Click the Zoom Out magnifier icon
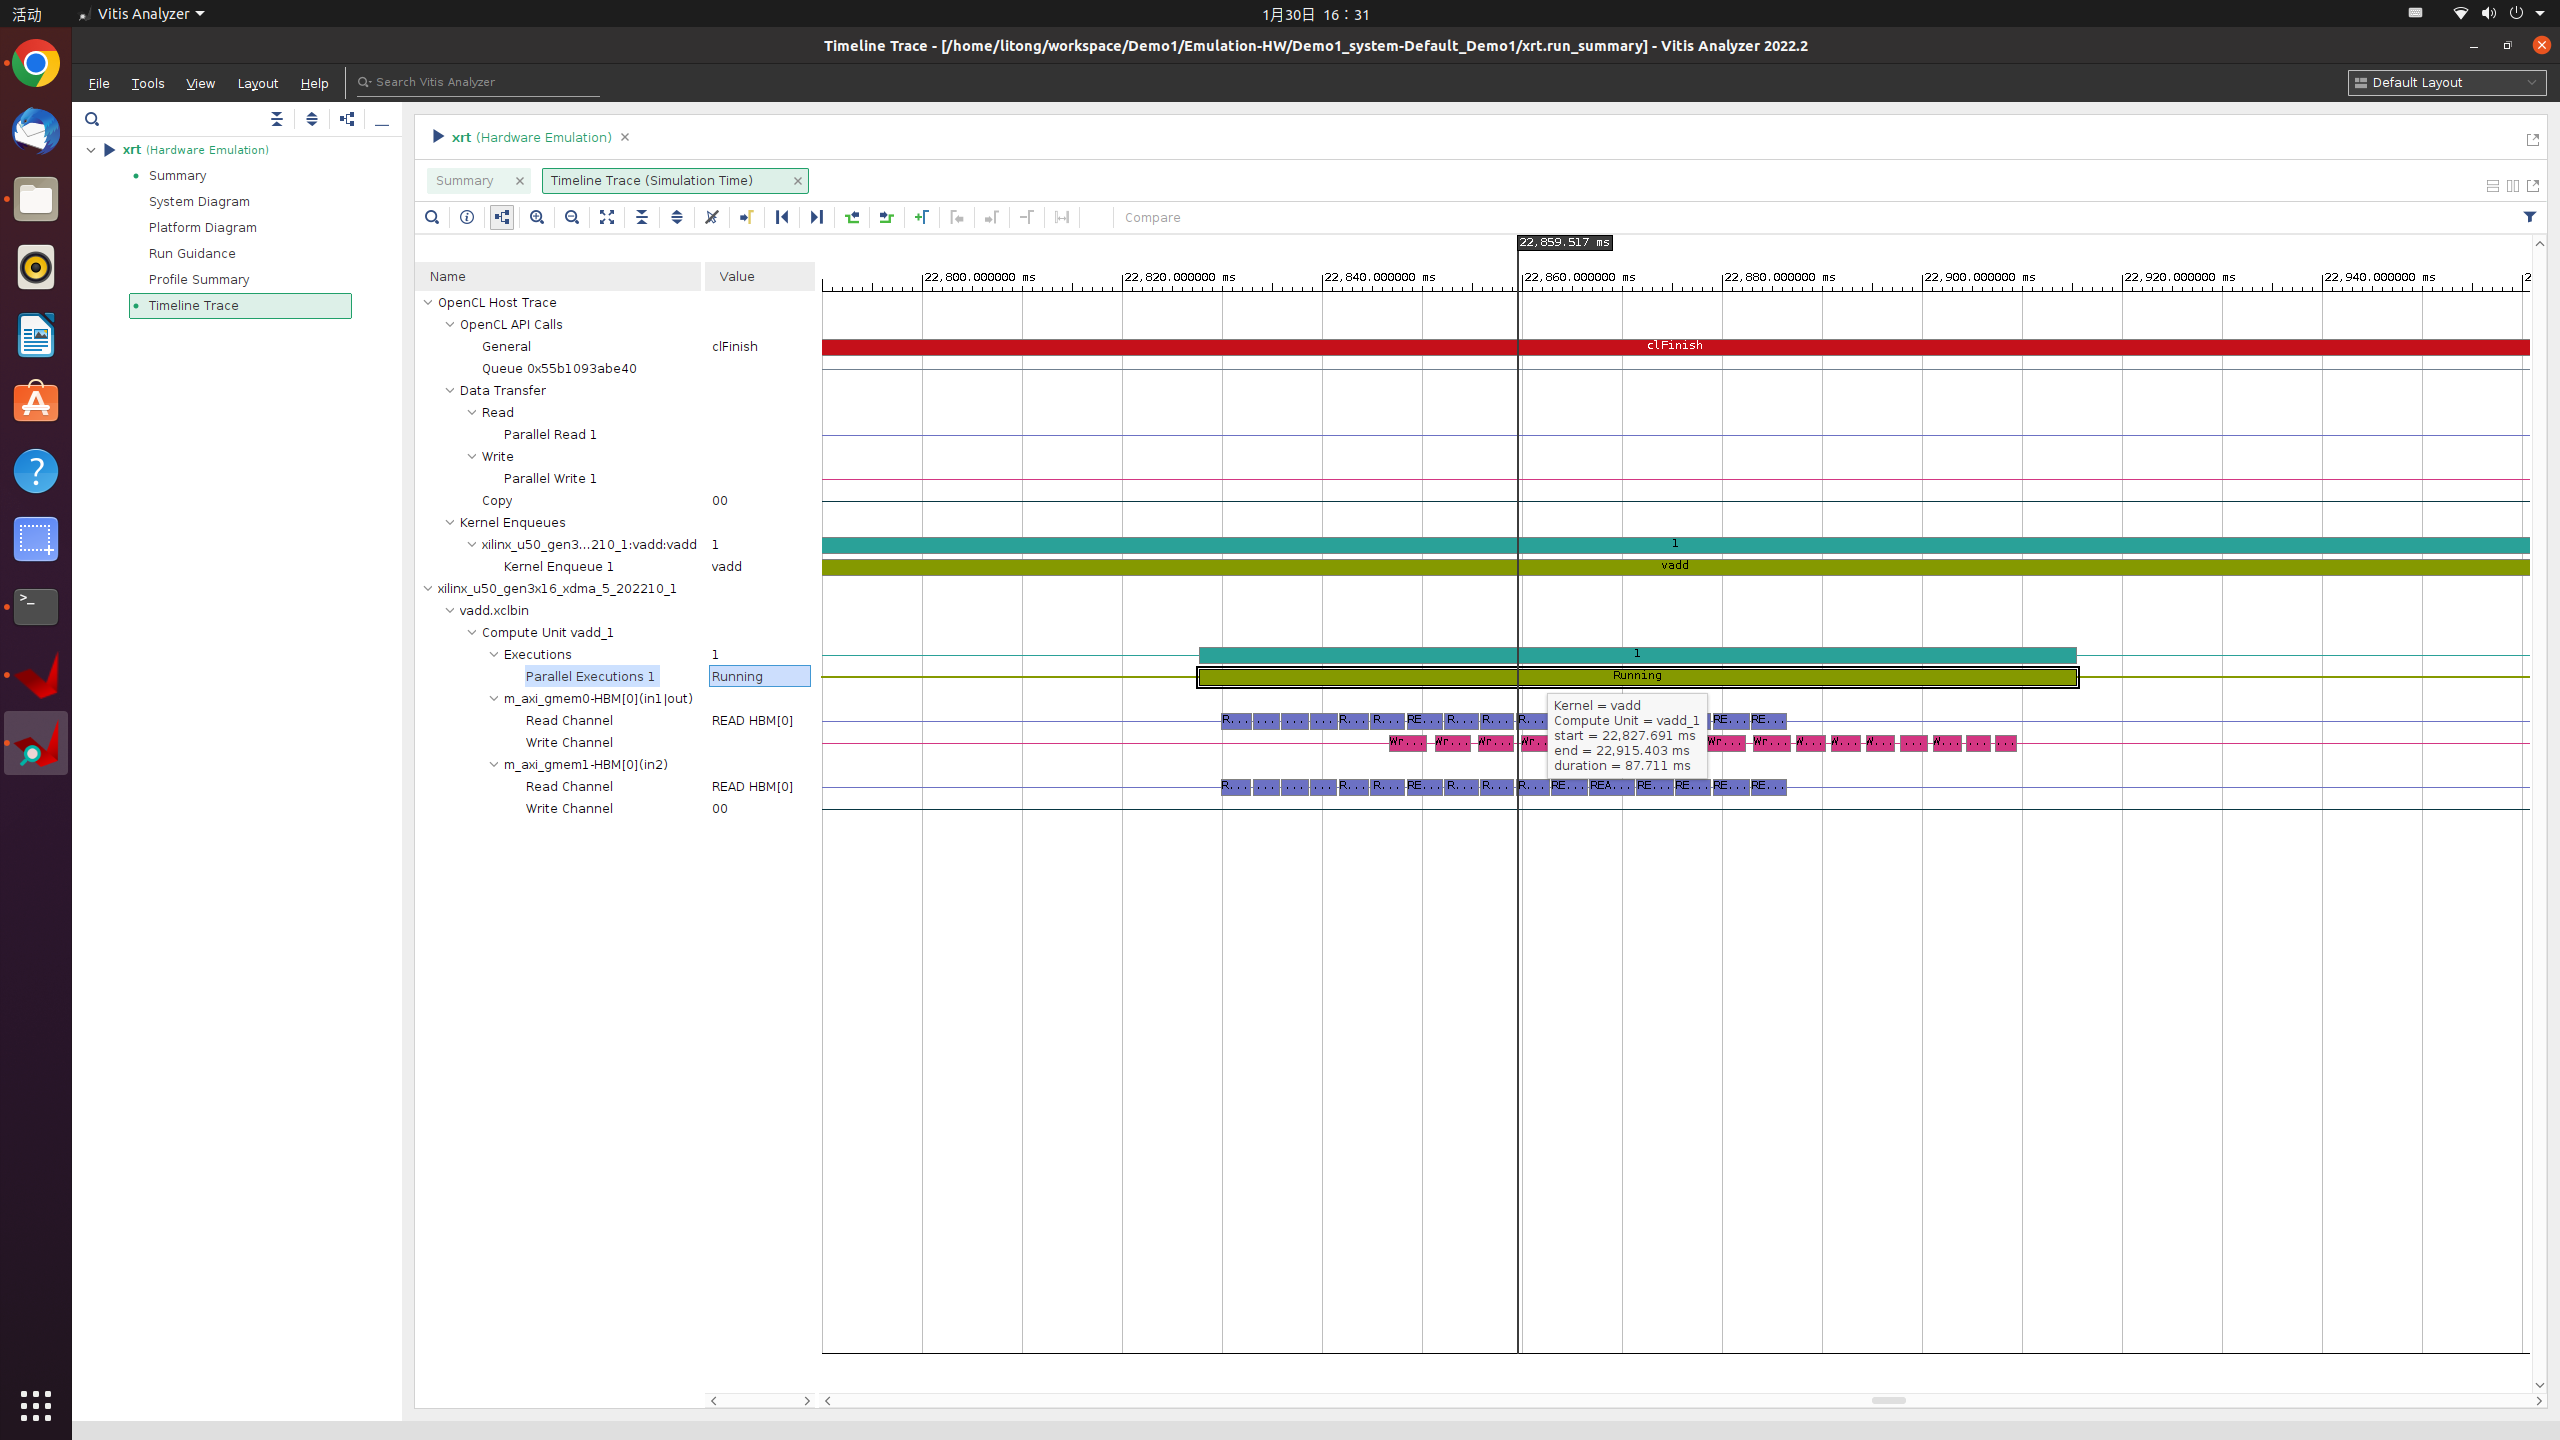The width and height of the screenshot is (2560, 1440). click(572, 217)
